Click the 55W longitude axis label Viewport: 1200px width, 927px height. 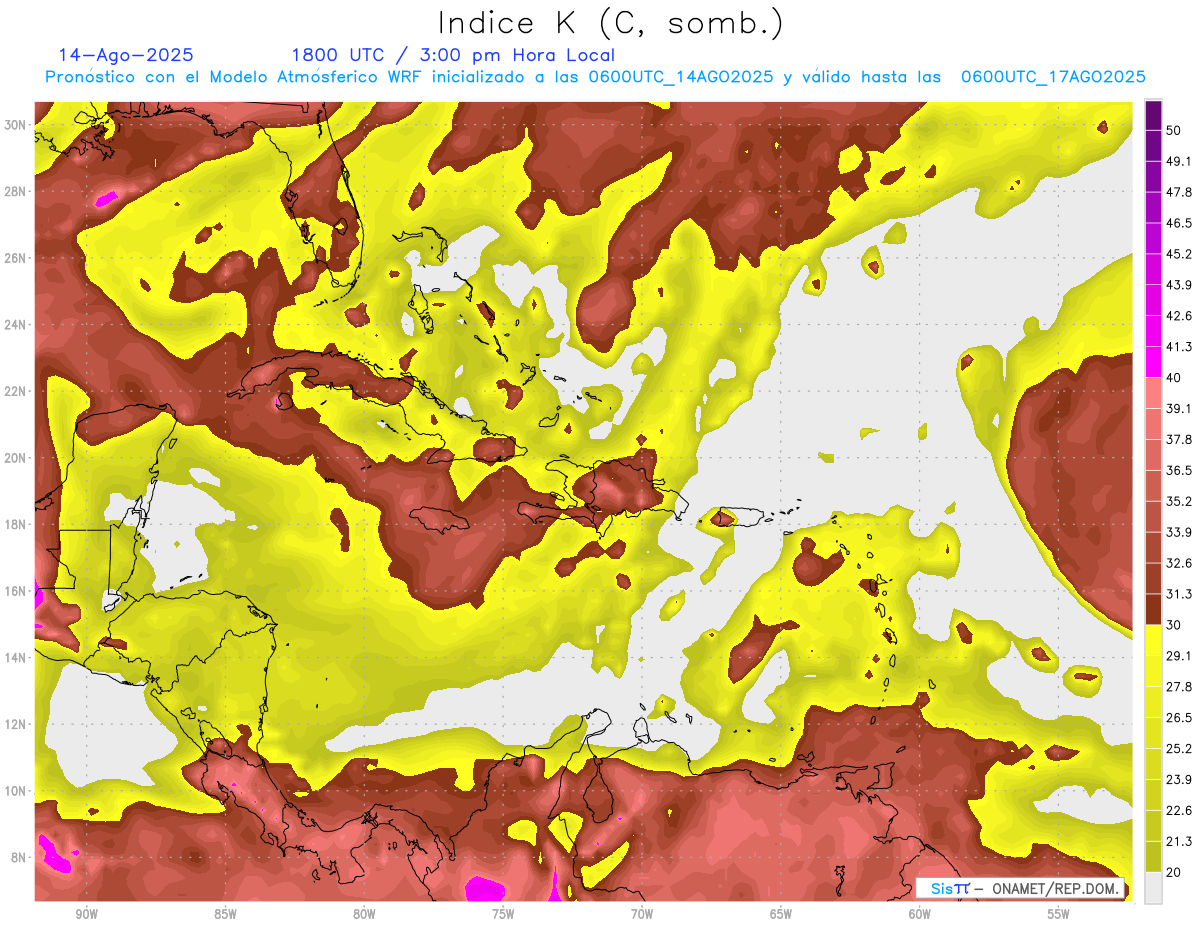tap(1059, 914)
